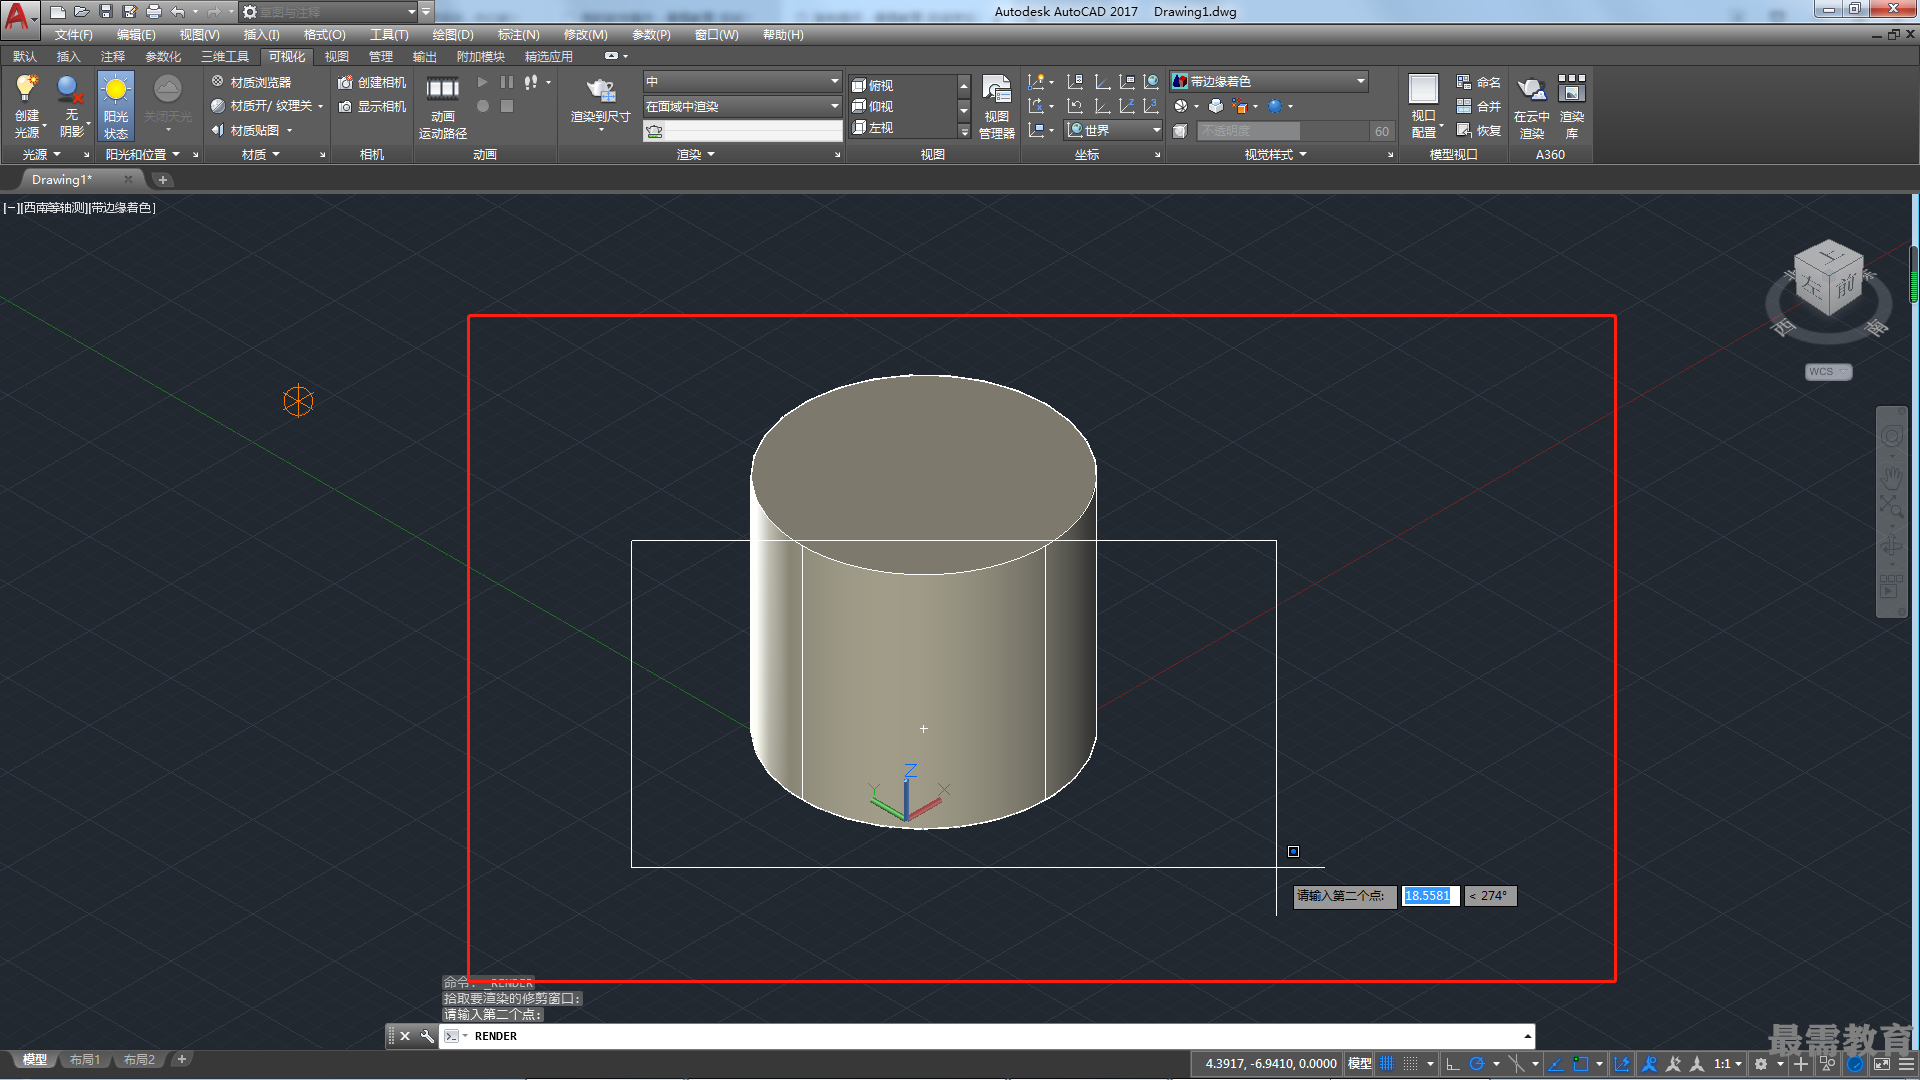Image resolution: width=1920 pixels, height=1080 pixels.
Task: Click the Plot printer icon in quick access
Action: (154, 12)
